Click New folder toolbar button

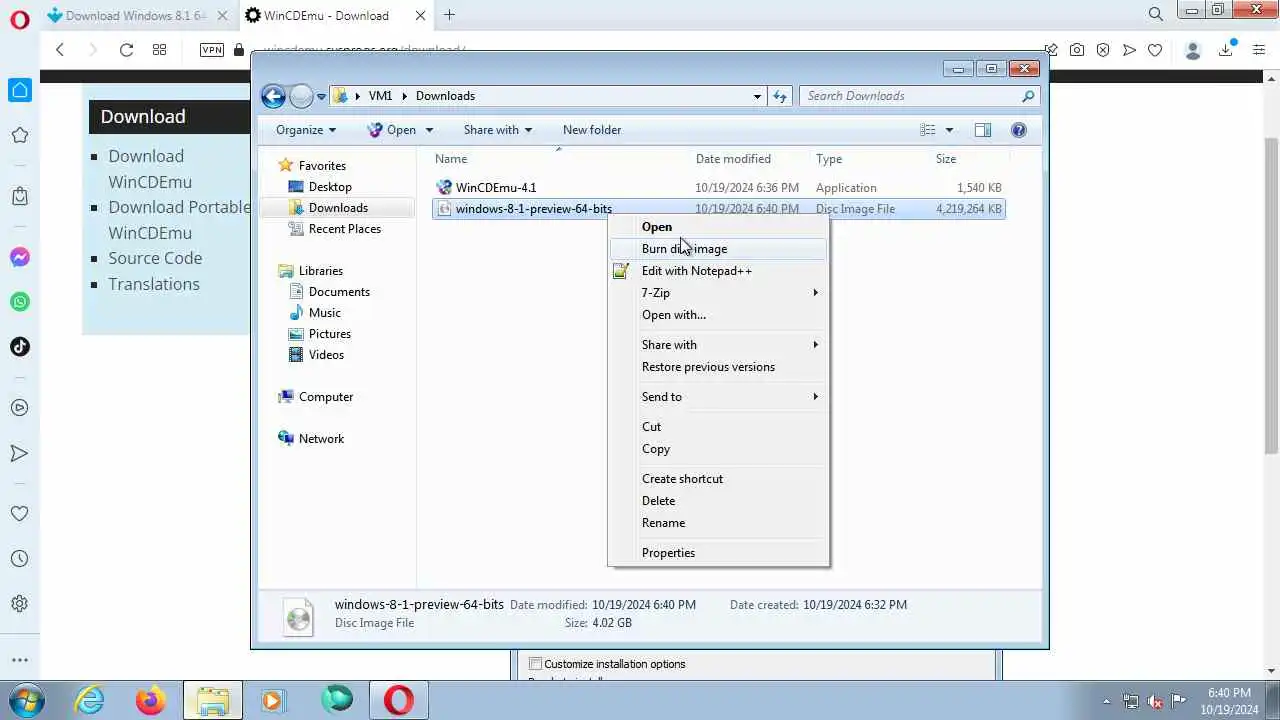click(592, 130)
